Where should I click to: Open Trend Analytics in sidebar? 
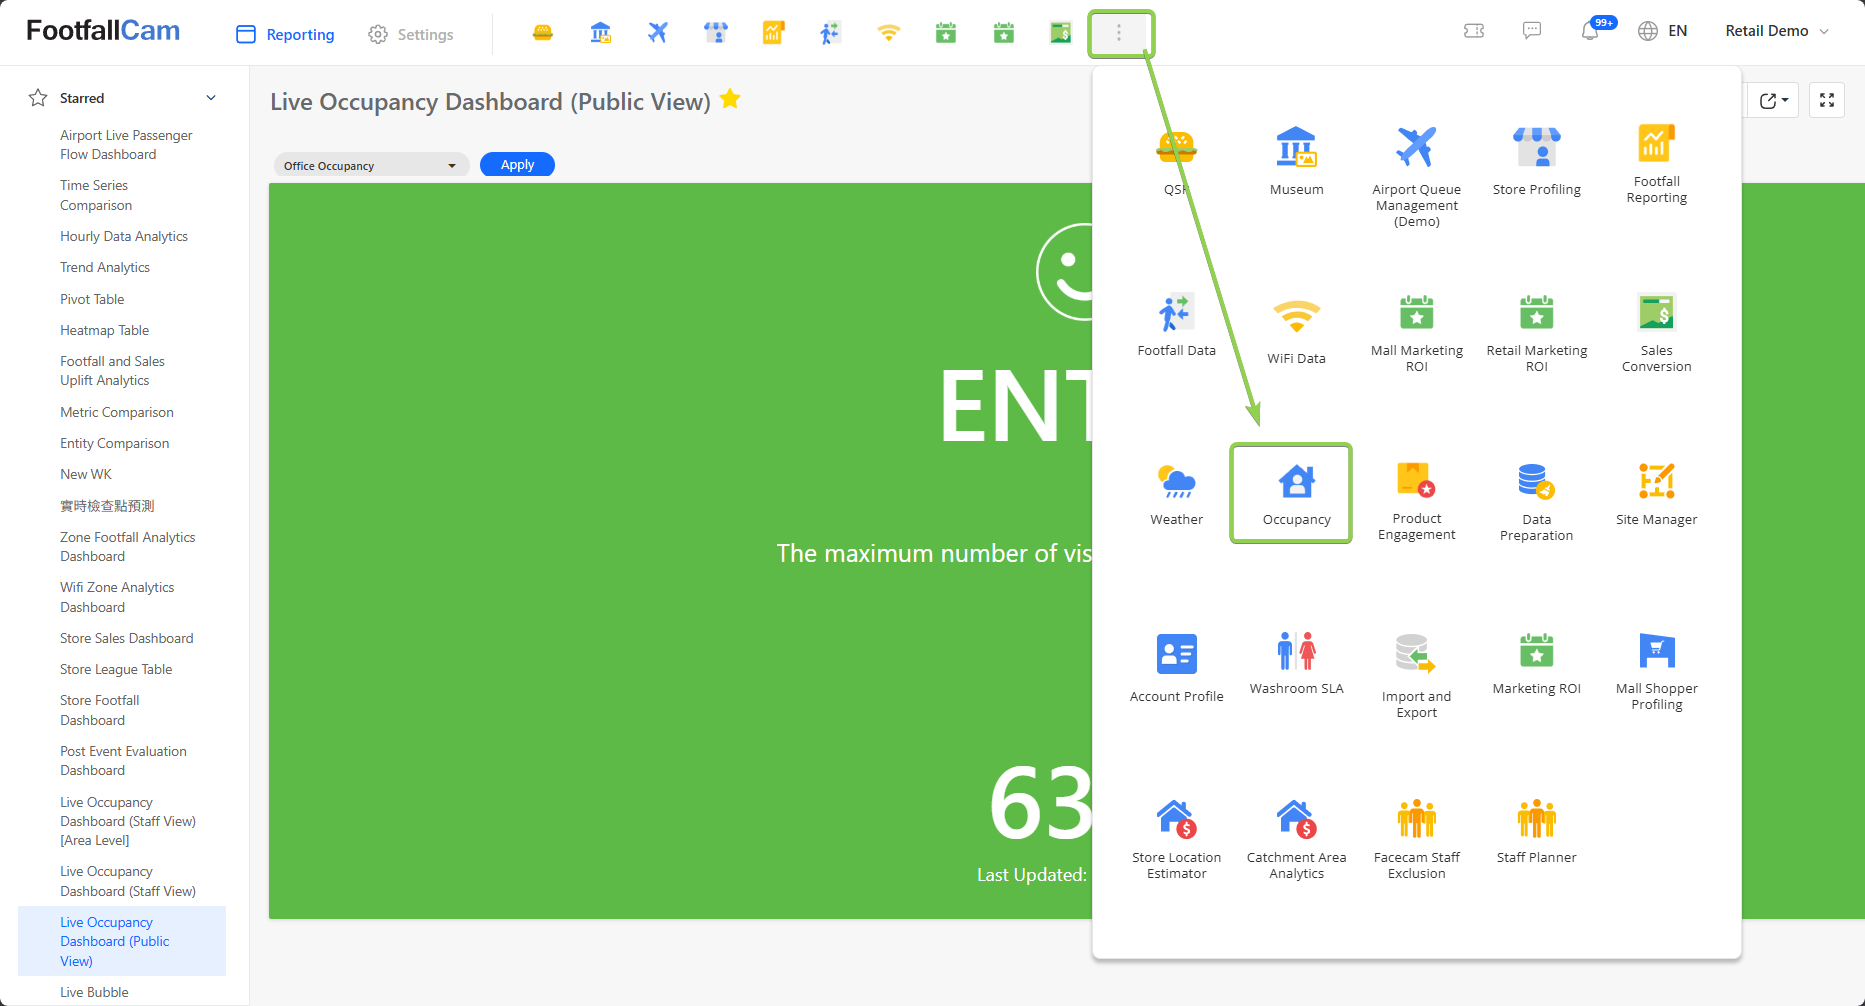pyautogui.click(x=105, y=267)
